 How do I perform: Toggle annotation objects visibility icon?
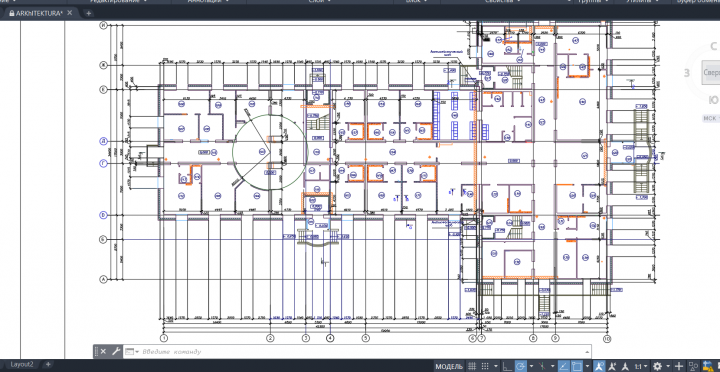[599, 366]
